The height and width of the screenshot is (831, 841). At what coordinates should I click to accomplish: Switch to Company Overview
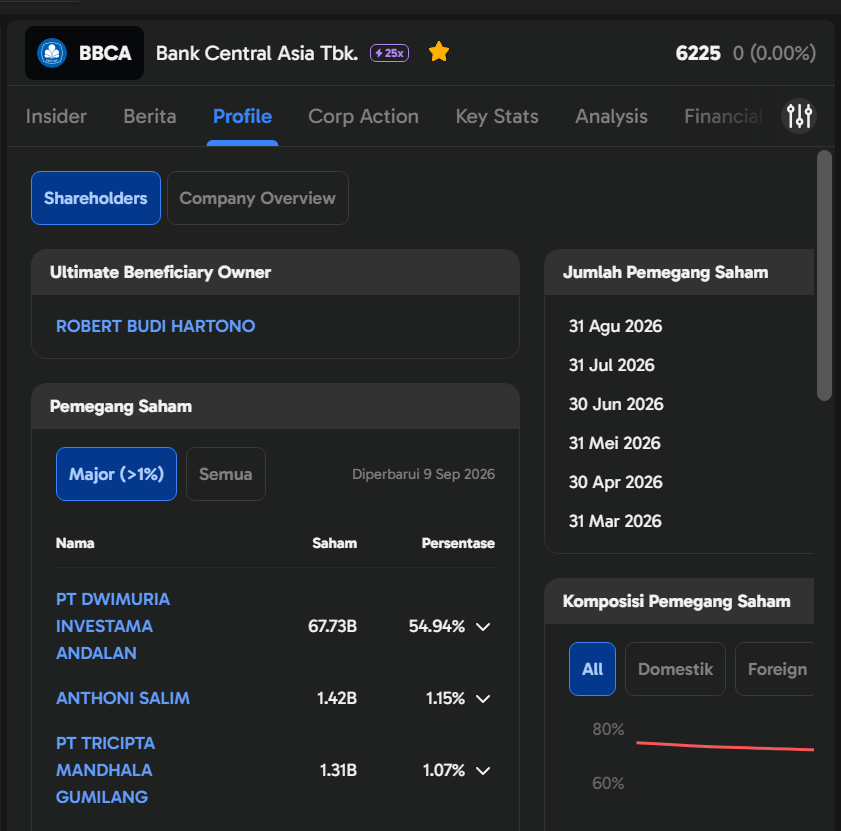tap(257, 198)
